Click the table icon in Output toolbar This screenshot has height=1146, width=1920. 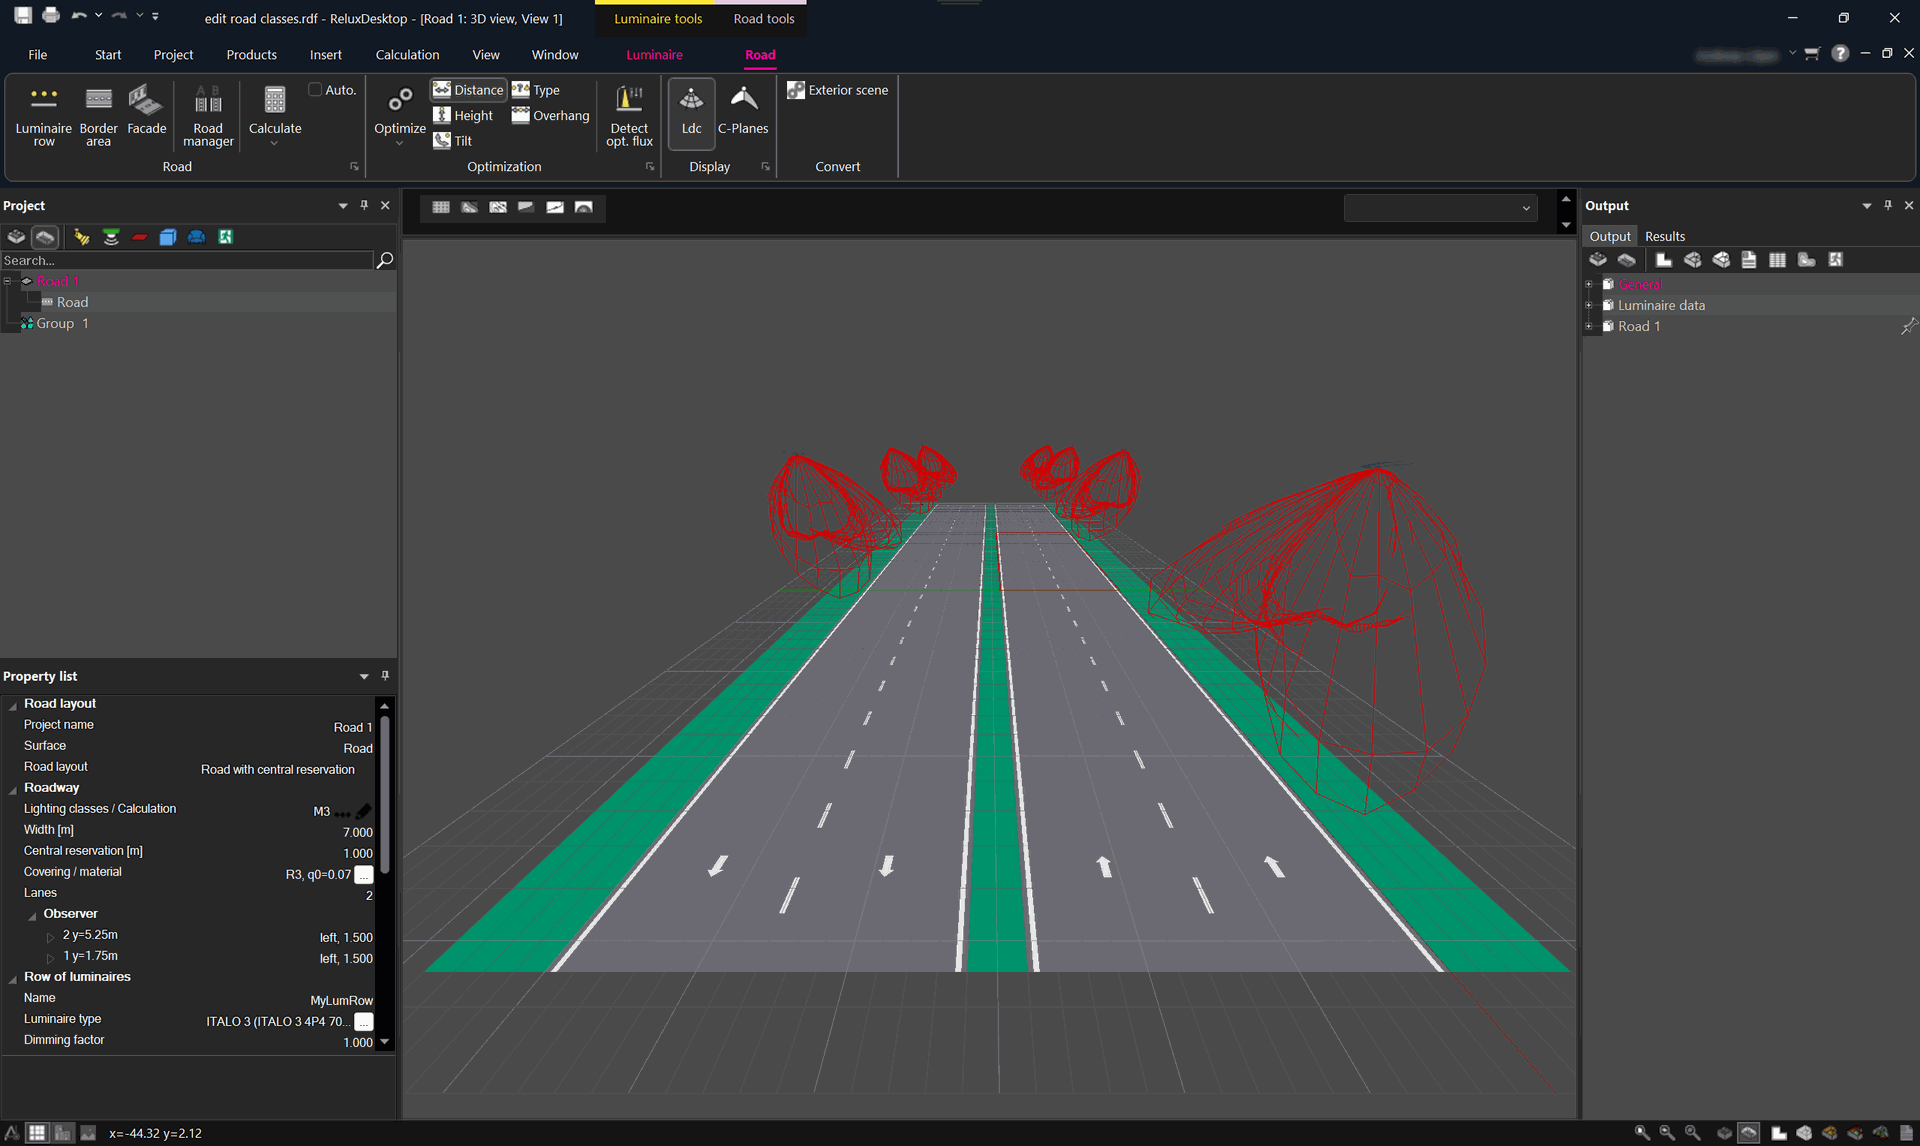coord(1777,260)
